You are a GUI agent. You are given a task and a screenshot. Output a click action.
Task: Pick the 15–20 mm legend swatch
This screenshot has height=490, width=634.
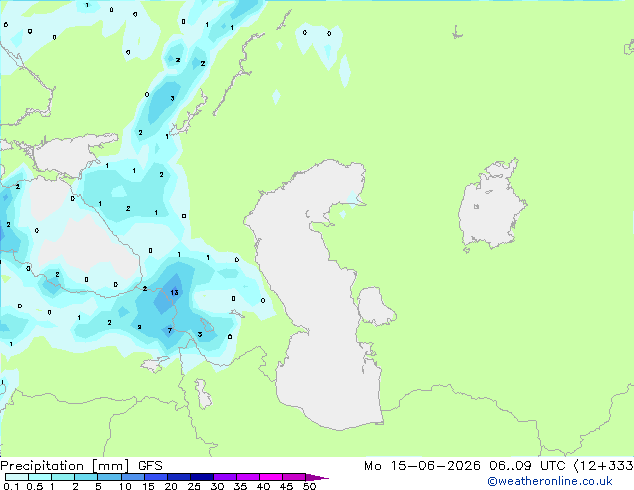click(x=156, y=477)
